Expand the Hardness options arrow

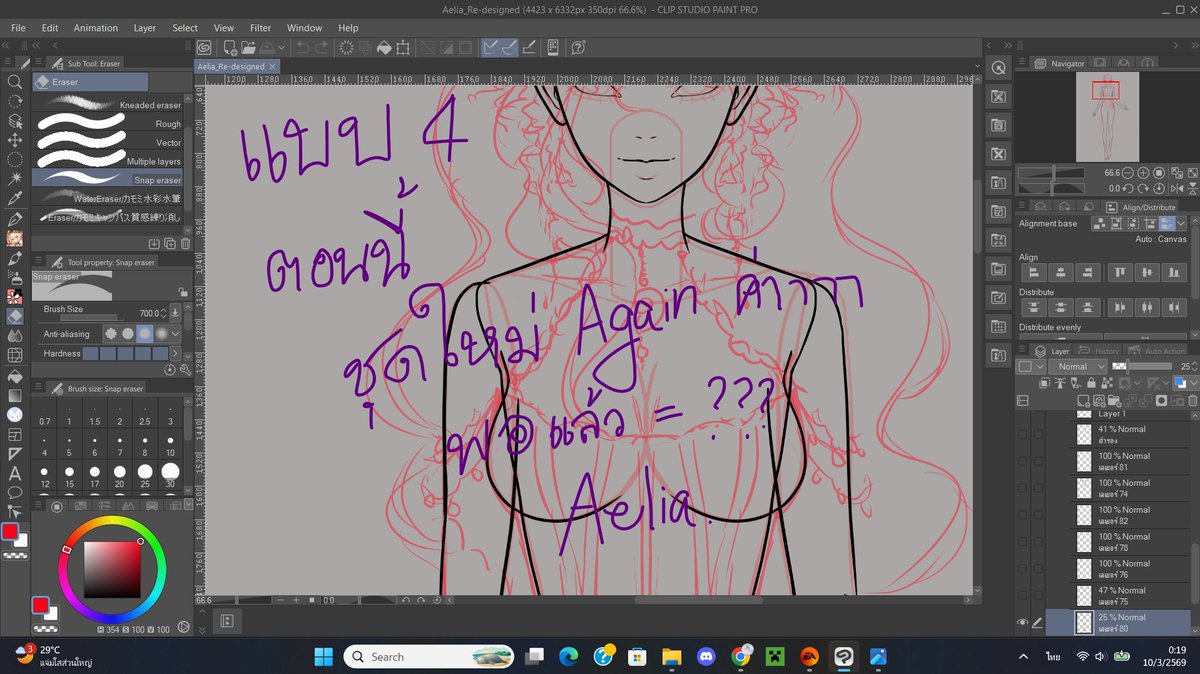[x=177, y=353]
